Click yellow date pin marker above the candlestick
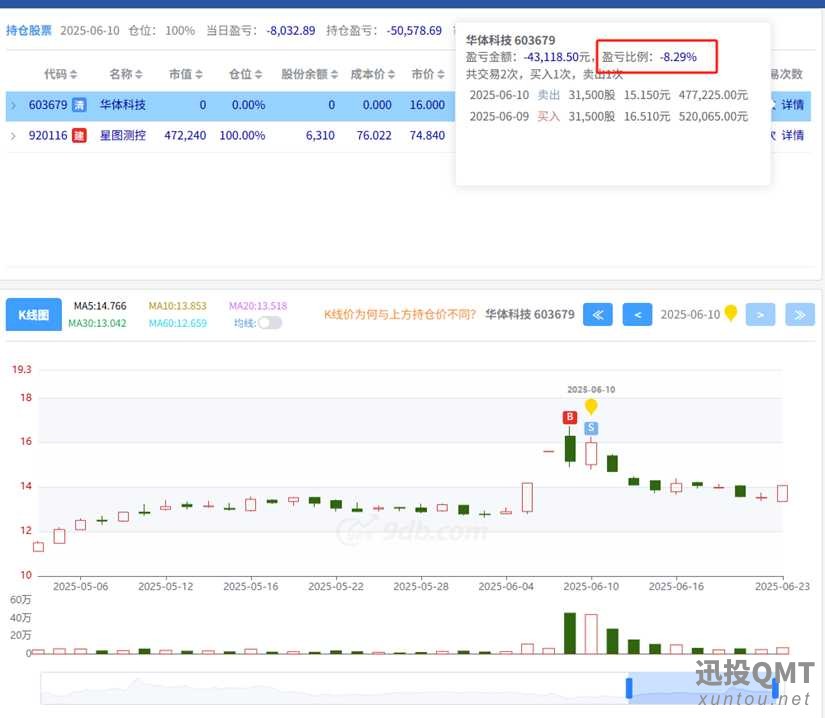Image resolution: width=825 pixels, height=718 pixels. point(591,406)
